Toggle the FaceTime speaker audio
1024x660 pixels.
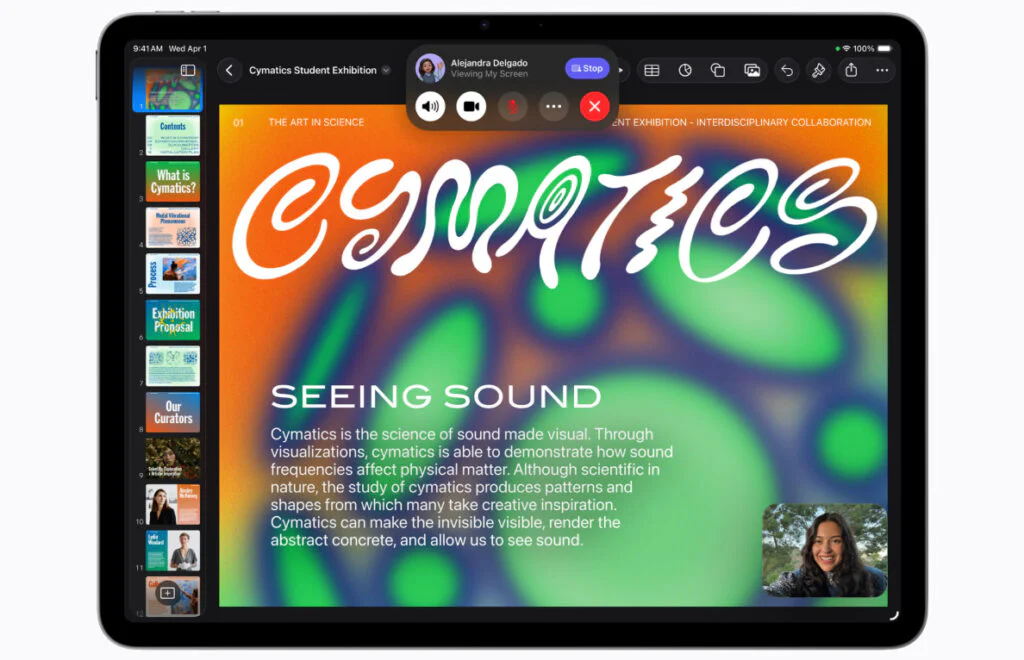pyautogui.click(x=430, y=106)
